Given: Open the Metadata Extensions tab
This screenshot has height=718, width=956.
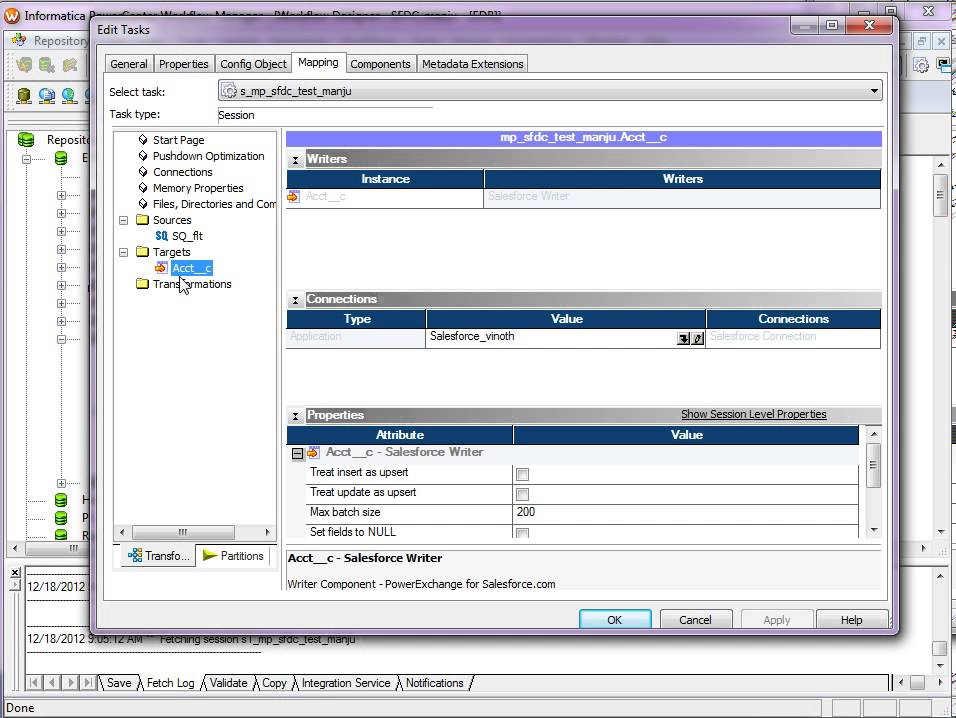Looking at the screenshot, I should pos(473,64).
